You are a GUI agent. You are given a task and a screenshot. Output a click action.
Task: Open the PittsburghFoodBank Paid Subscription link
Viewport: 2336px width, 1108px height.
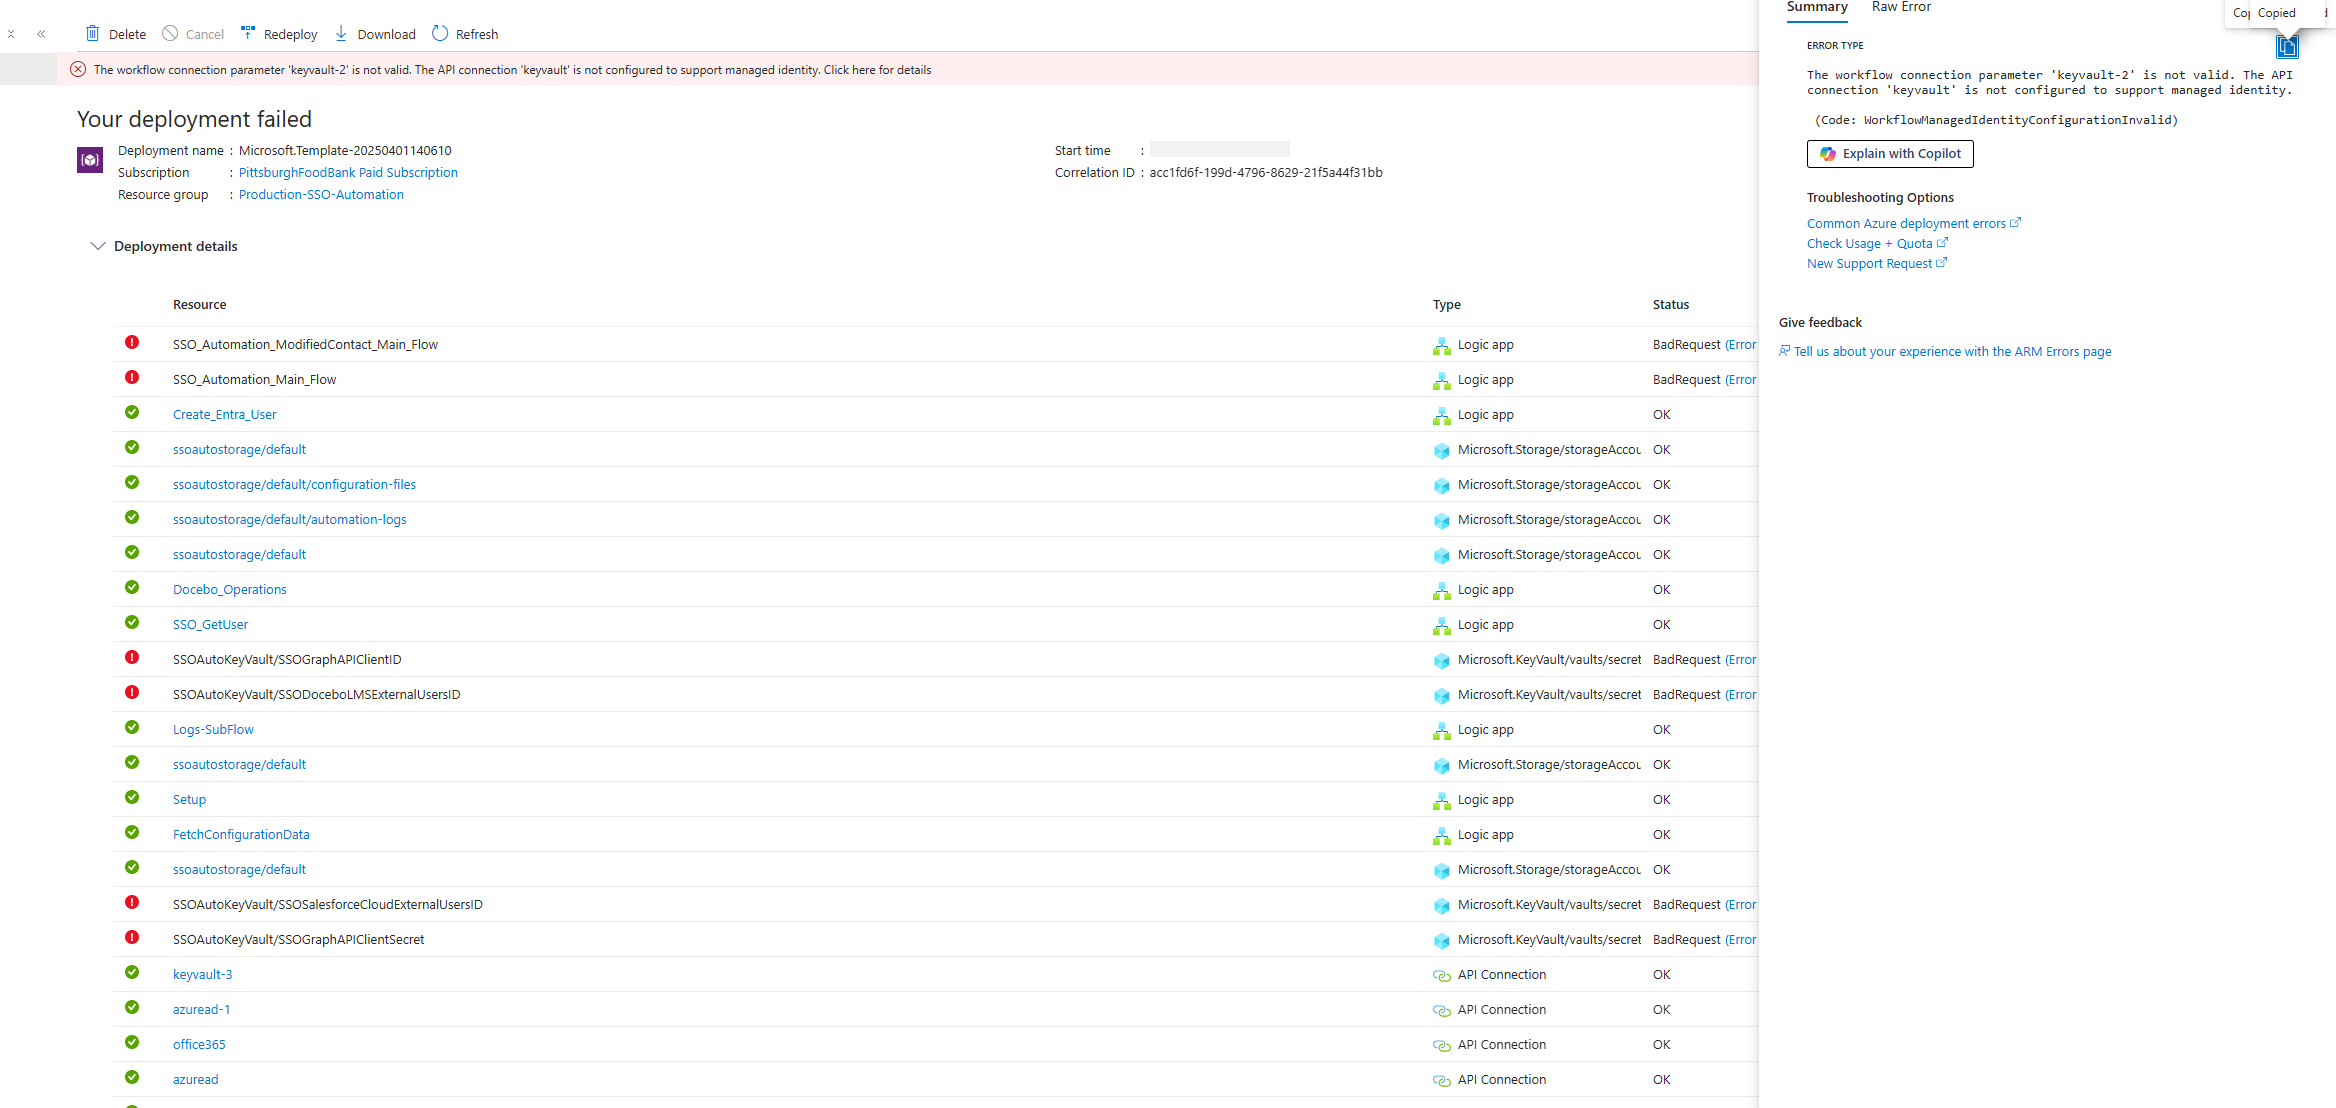tap(348, 173)
